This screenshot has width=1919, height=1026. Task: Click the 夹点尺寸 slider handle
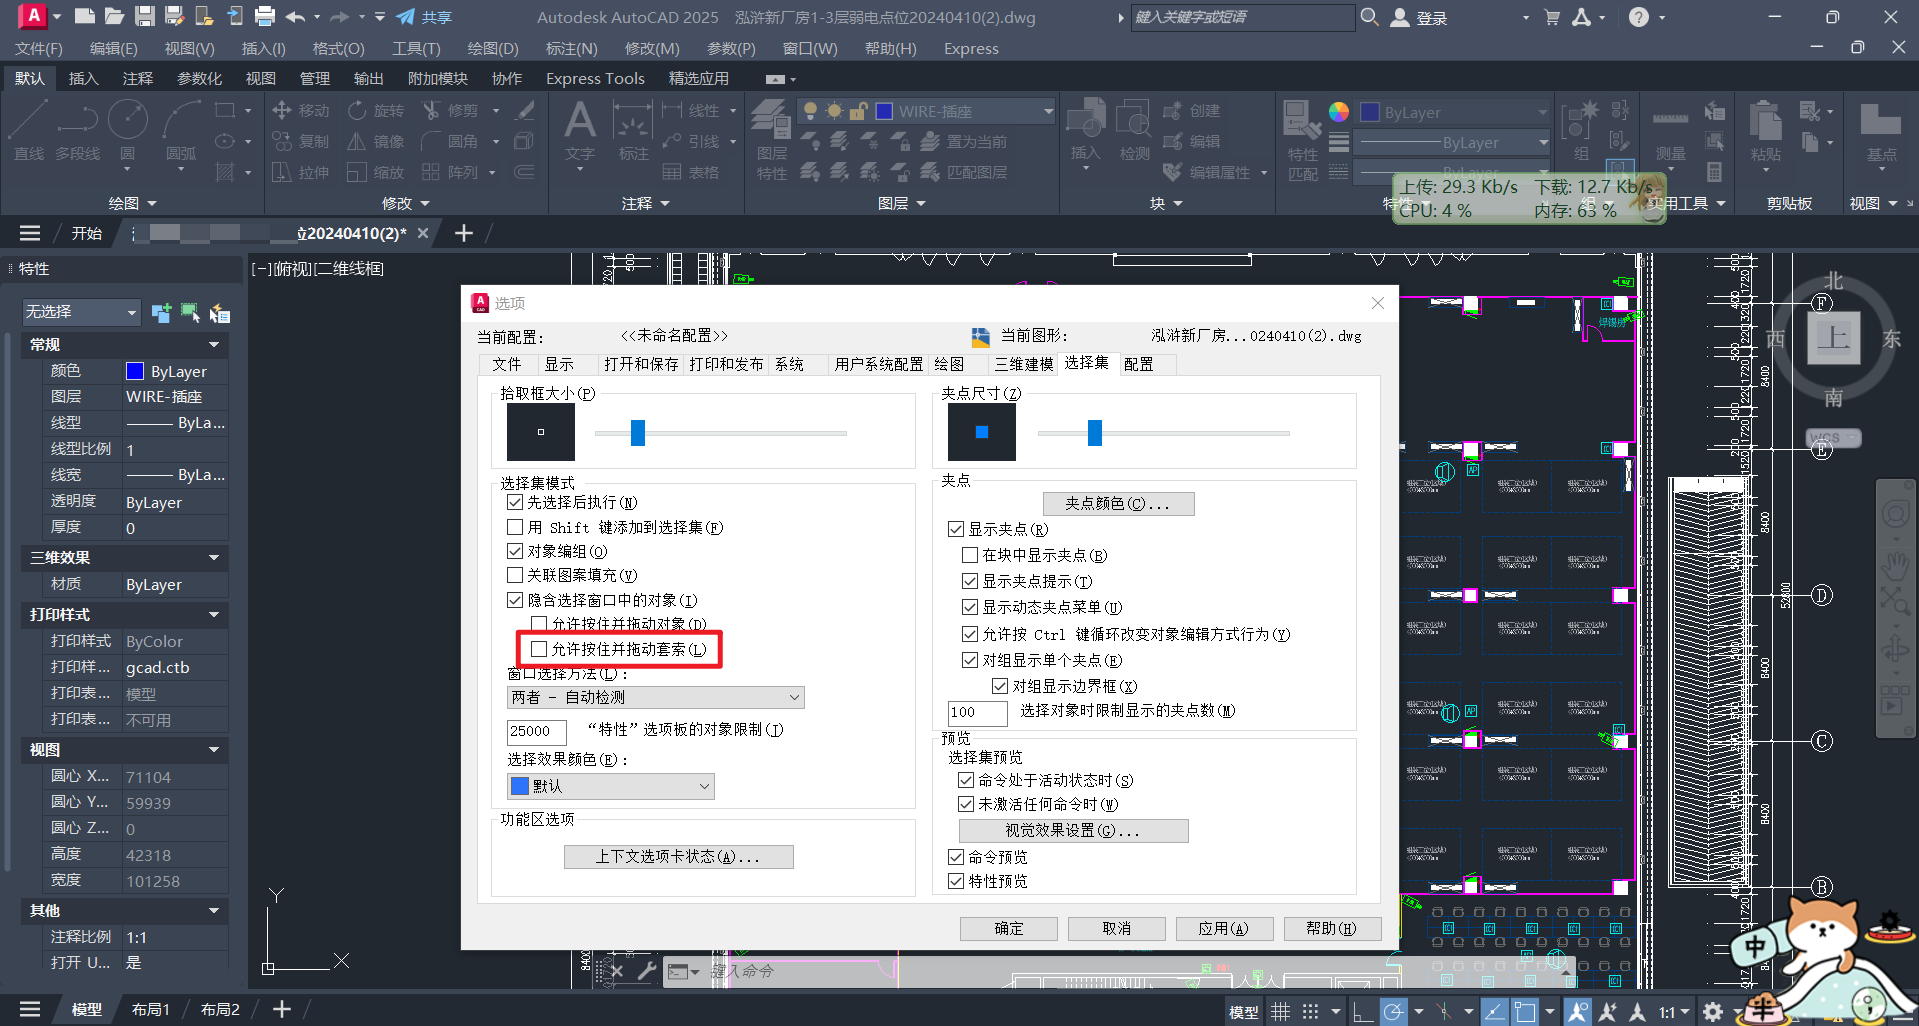tap(1095, 432)
